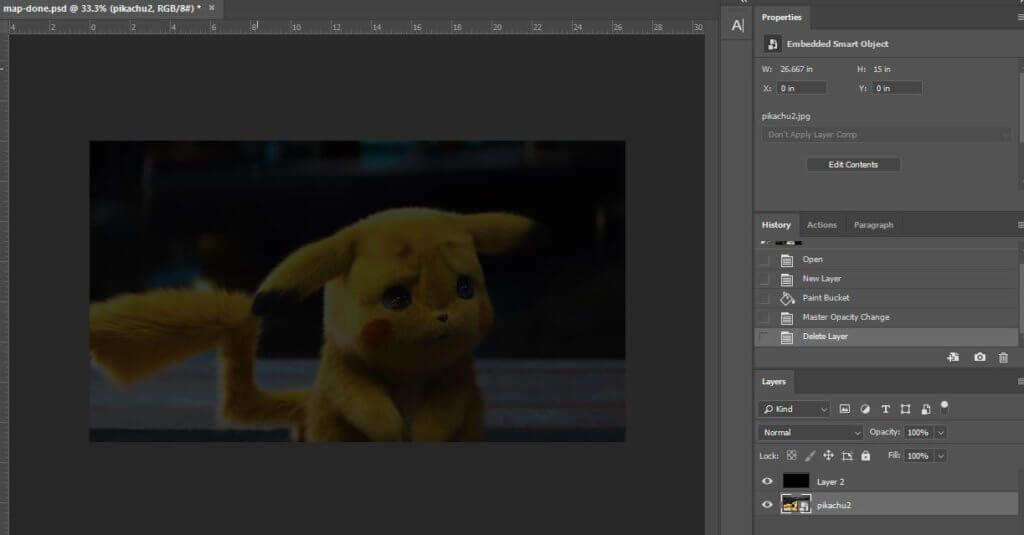The height and width of the screenshot is (535, 1024).
Task: Open History panel flyout menu
Action: point(1020,225)
